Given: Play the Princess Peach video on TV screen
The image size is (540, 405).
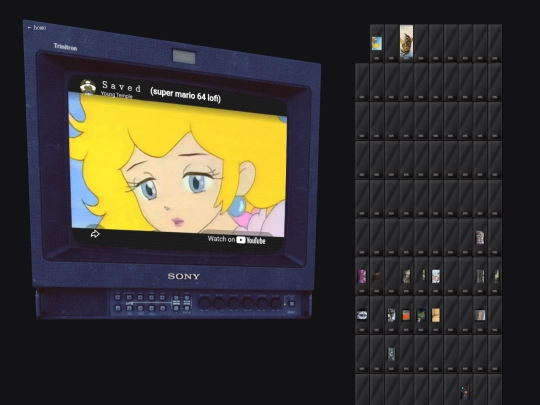Looking at the screenshot, I should pos(178,165).
